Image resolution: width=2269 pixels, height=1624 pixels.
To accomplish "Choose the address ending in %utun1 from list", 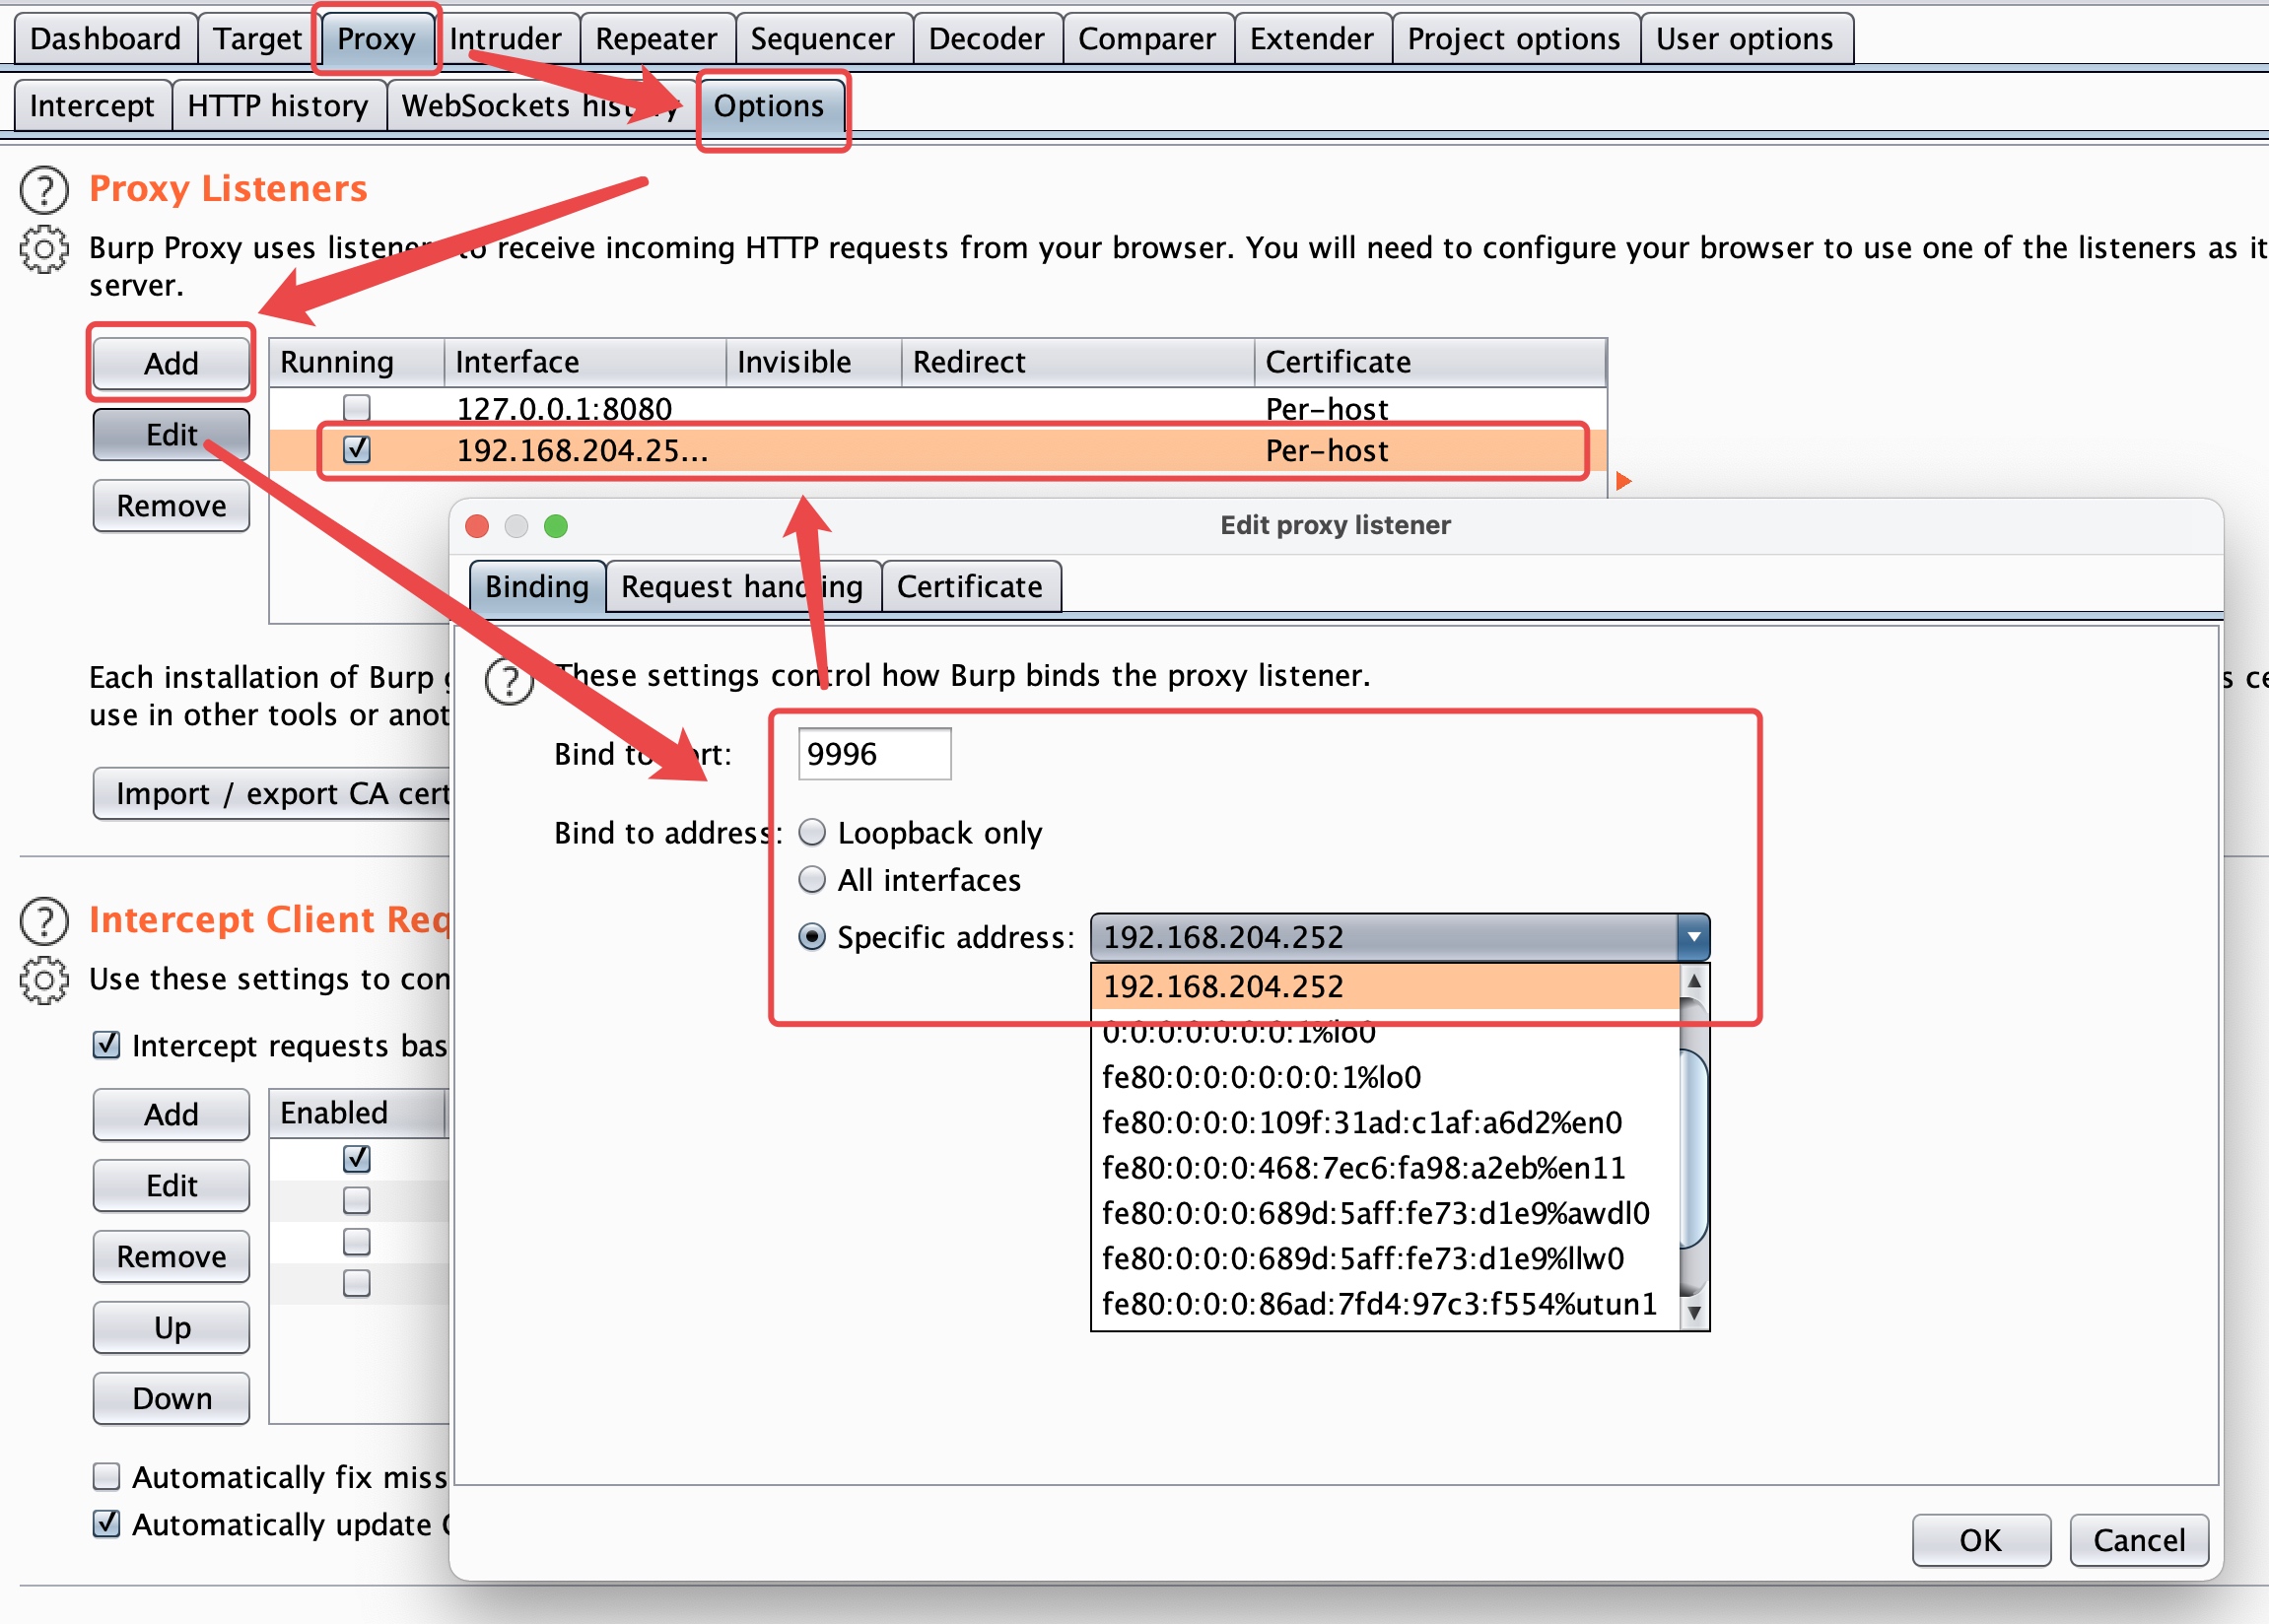I will coord(1379,1304).
